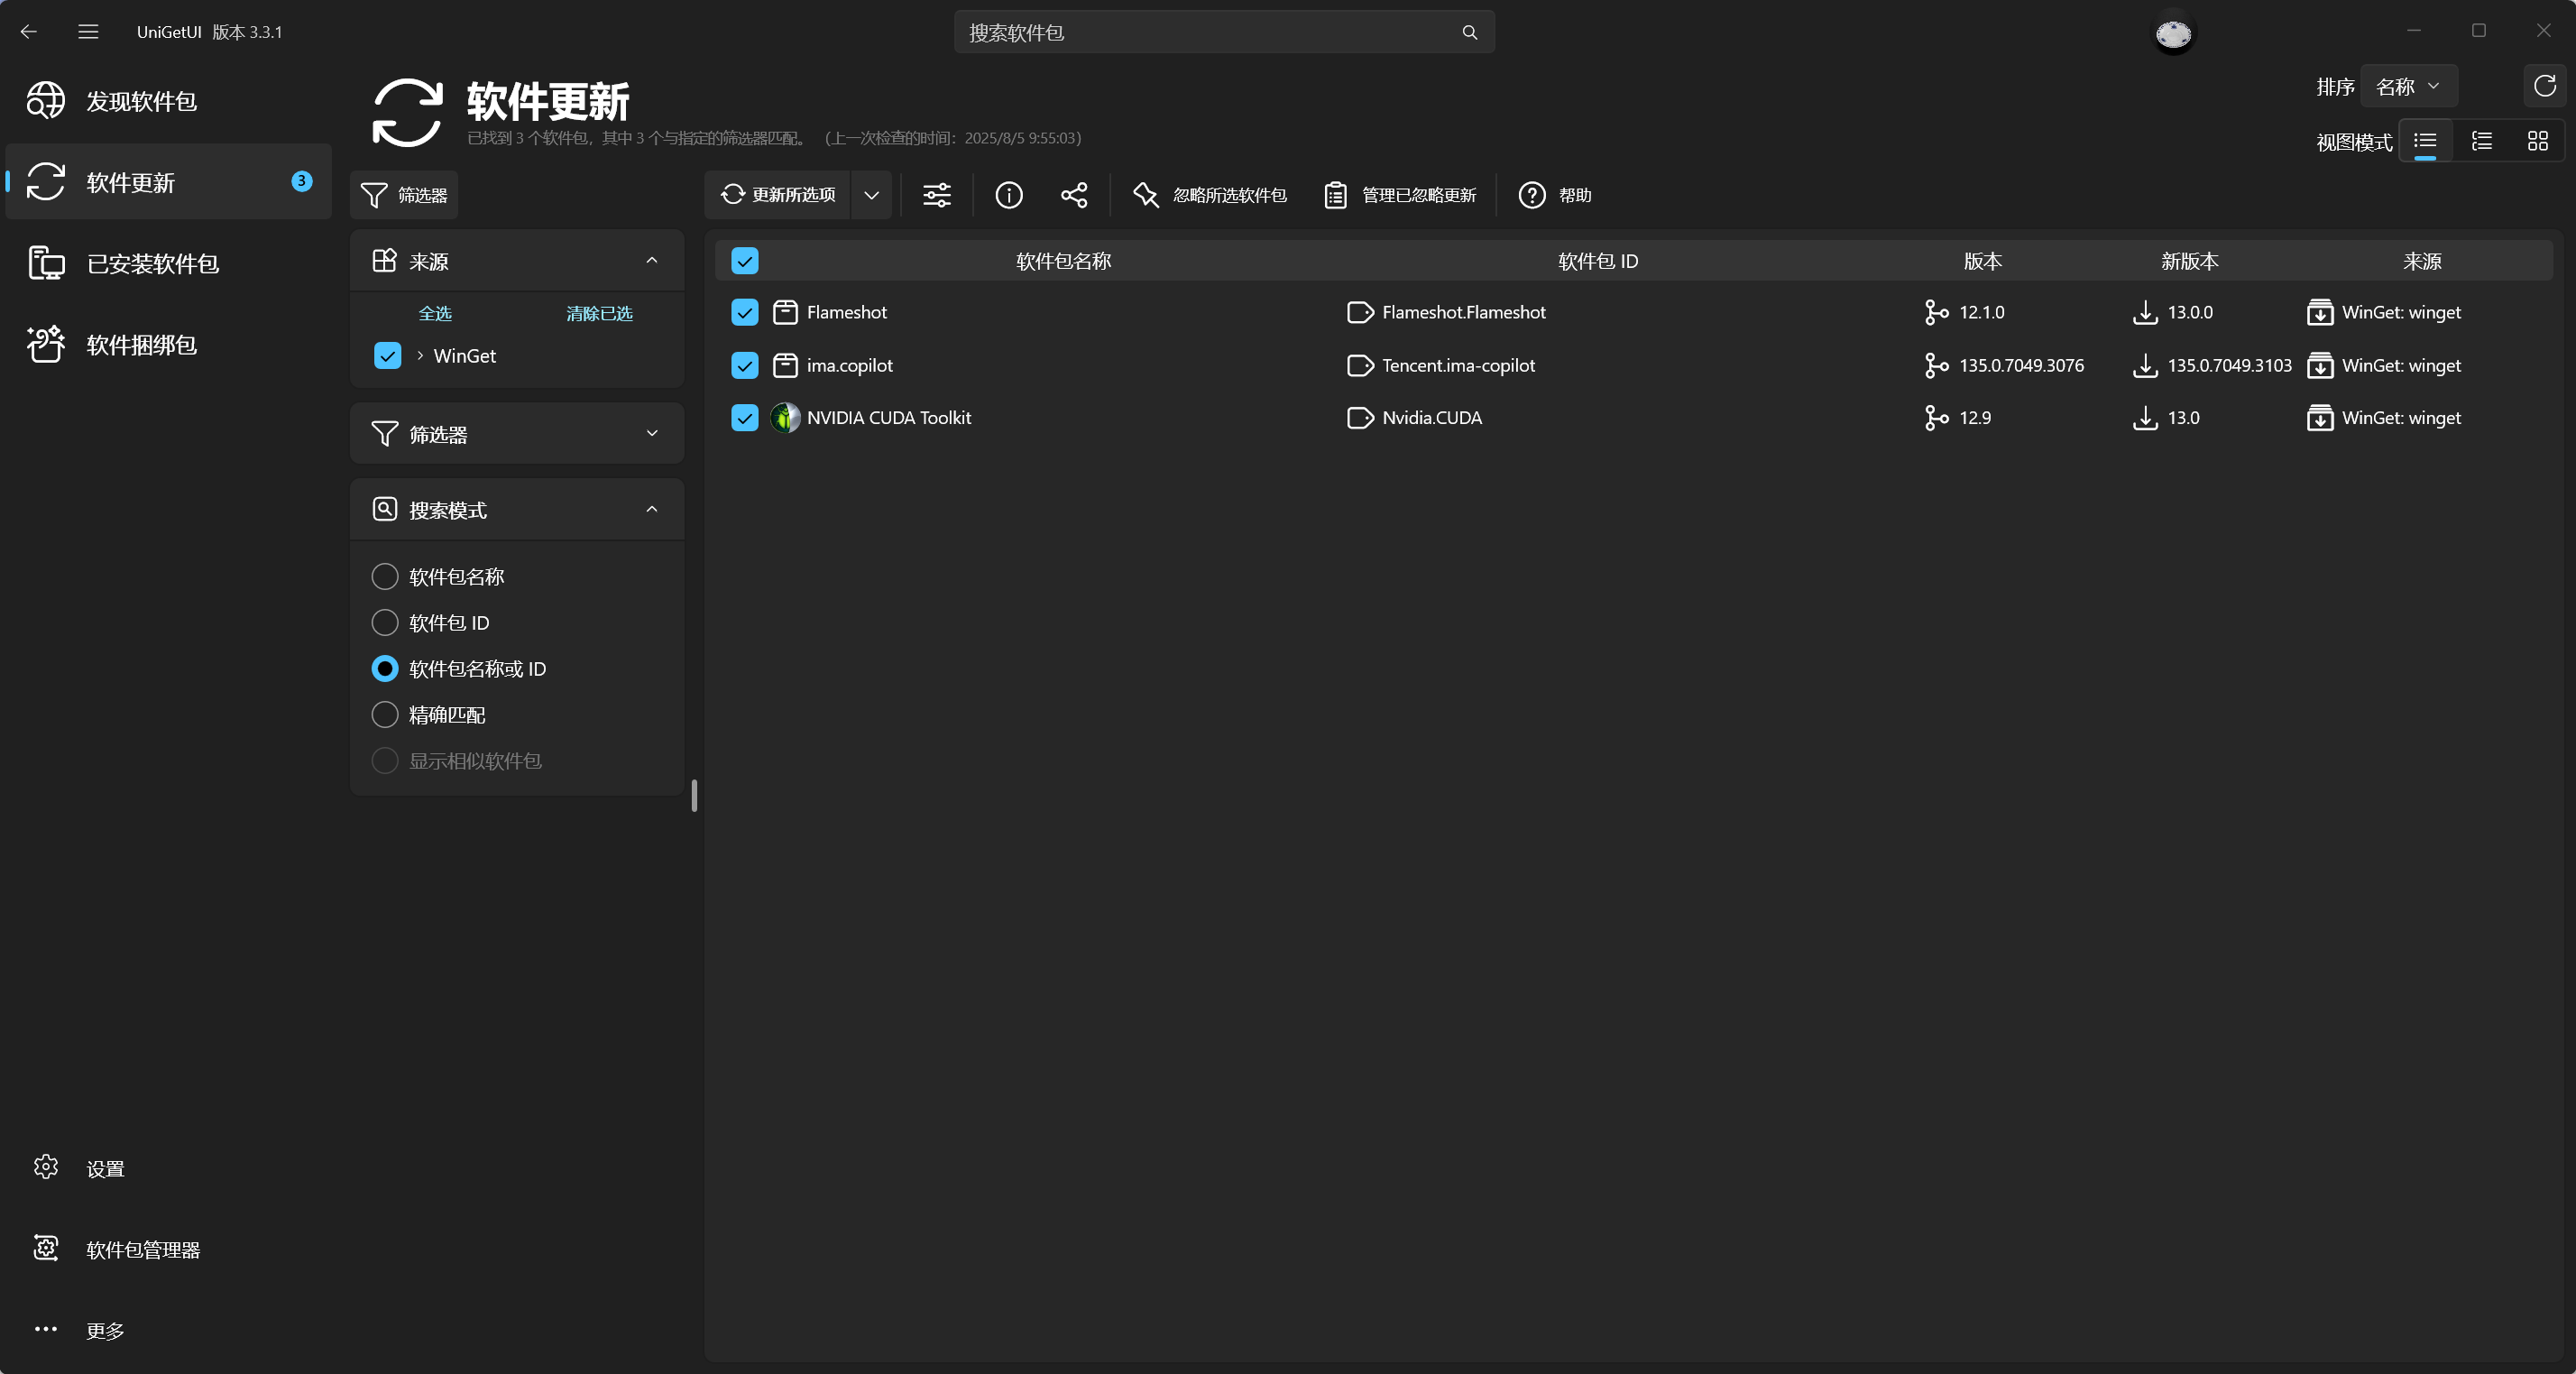Open the 名称 sort order dropdown

[x=2408, y=87]
